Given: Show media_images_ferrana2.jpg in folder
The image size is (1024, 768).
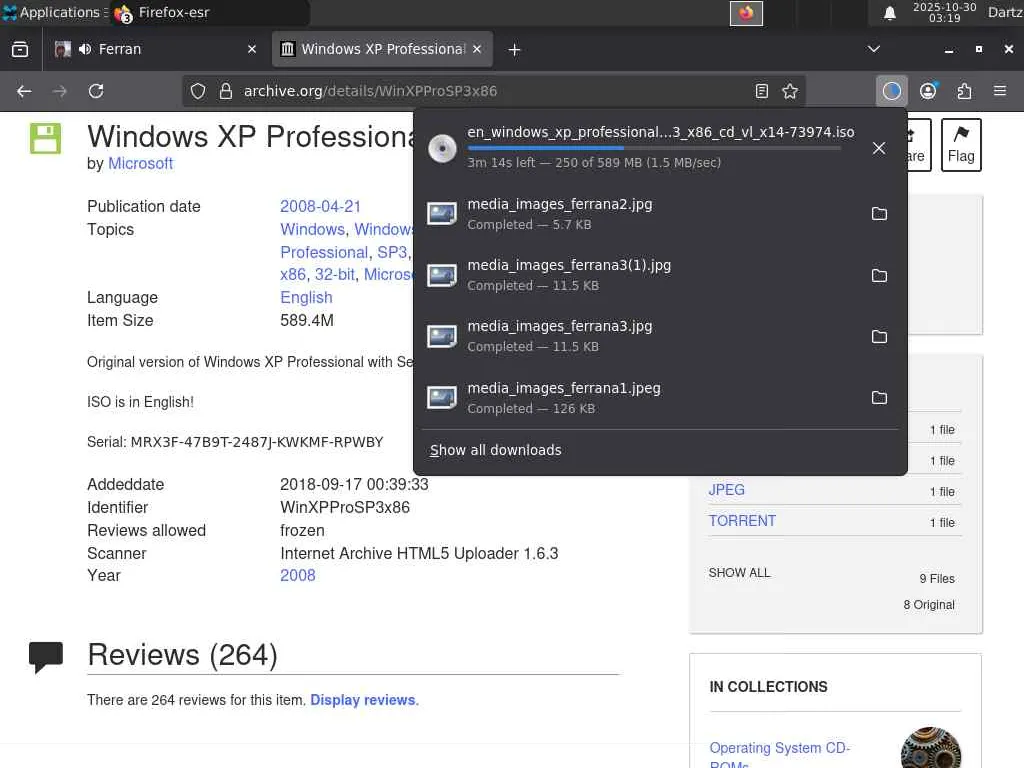Looking at the screenshot, I should 879,214.
